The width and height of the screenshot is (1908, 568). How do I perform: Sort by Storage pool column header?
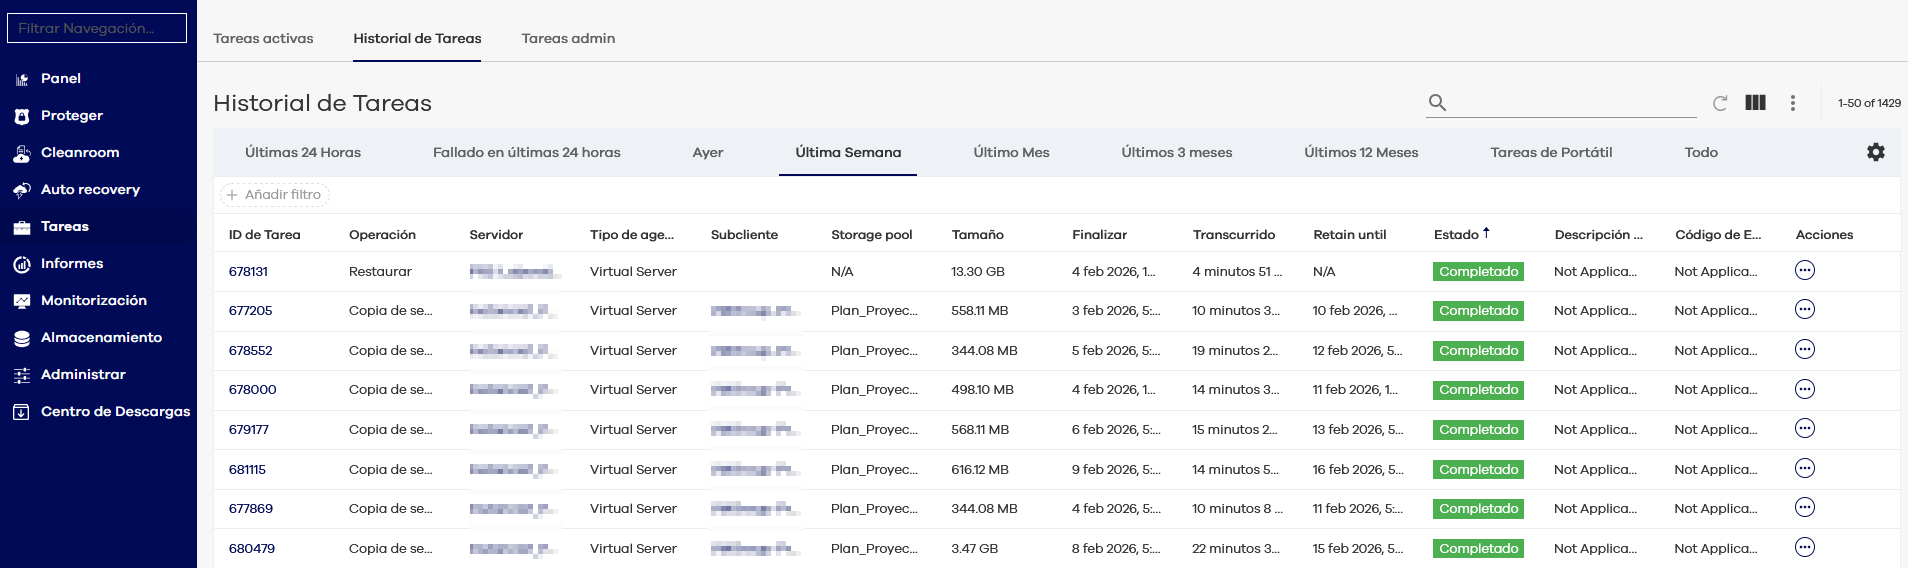[x=872, y=235]
